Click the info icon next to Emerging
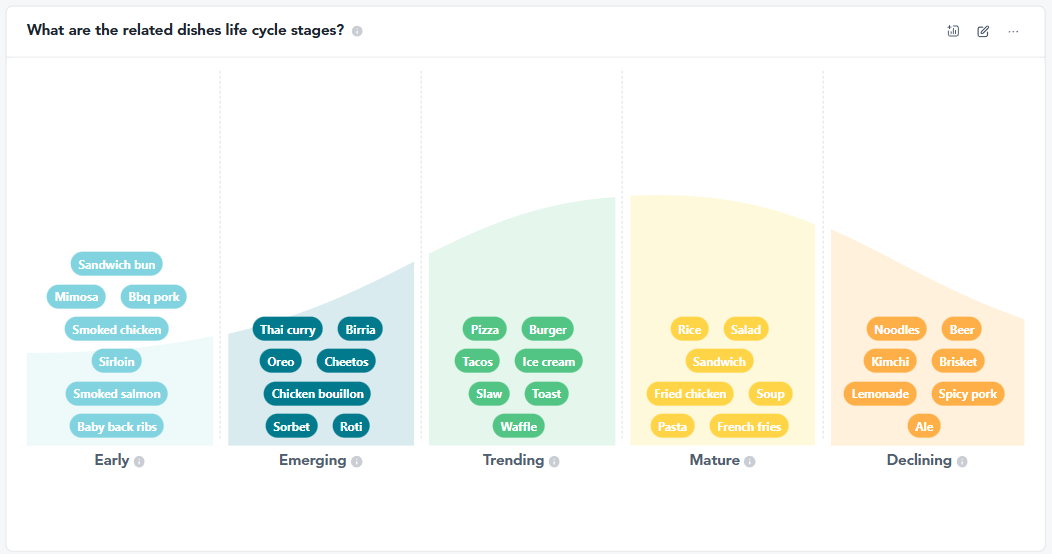1052x554 pixels. tap(357, 461)
